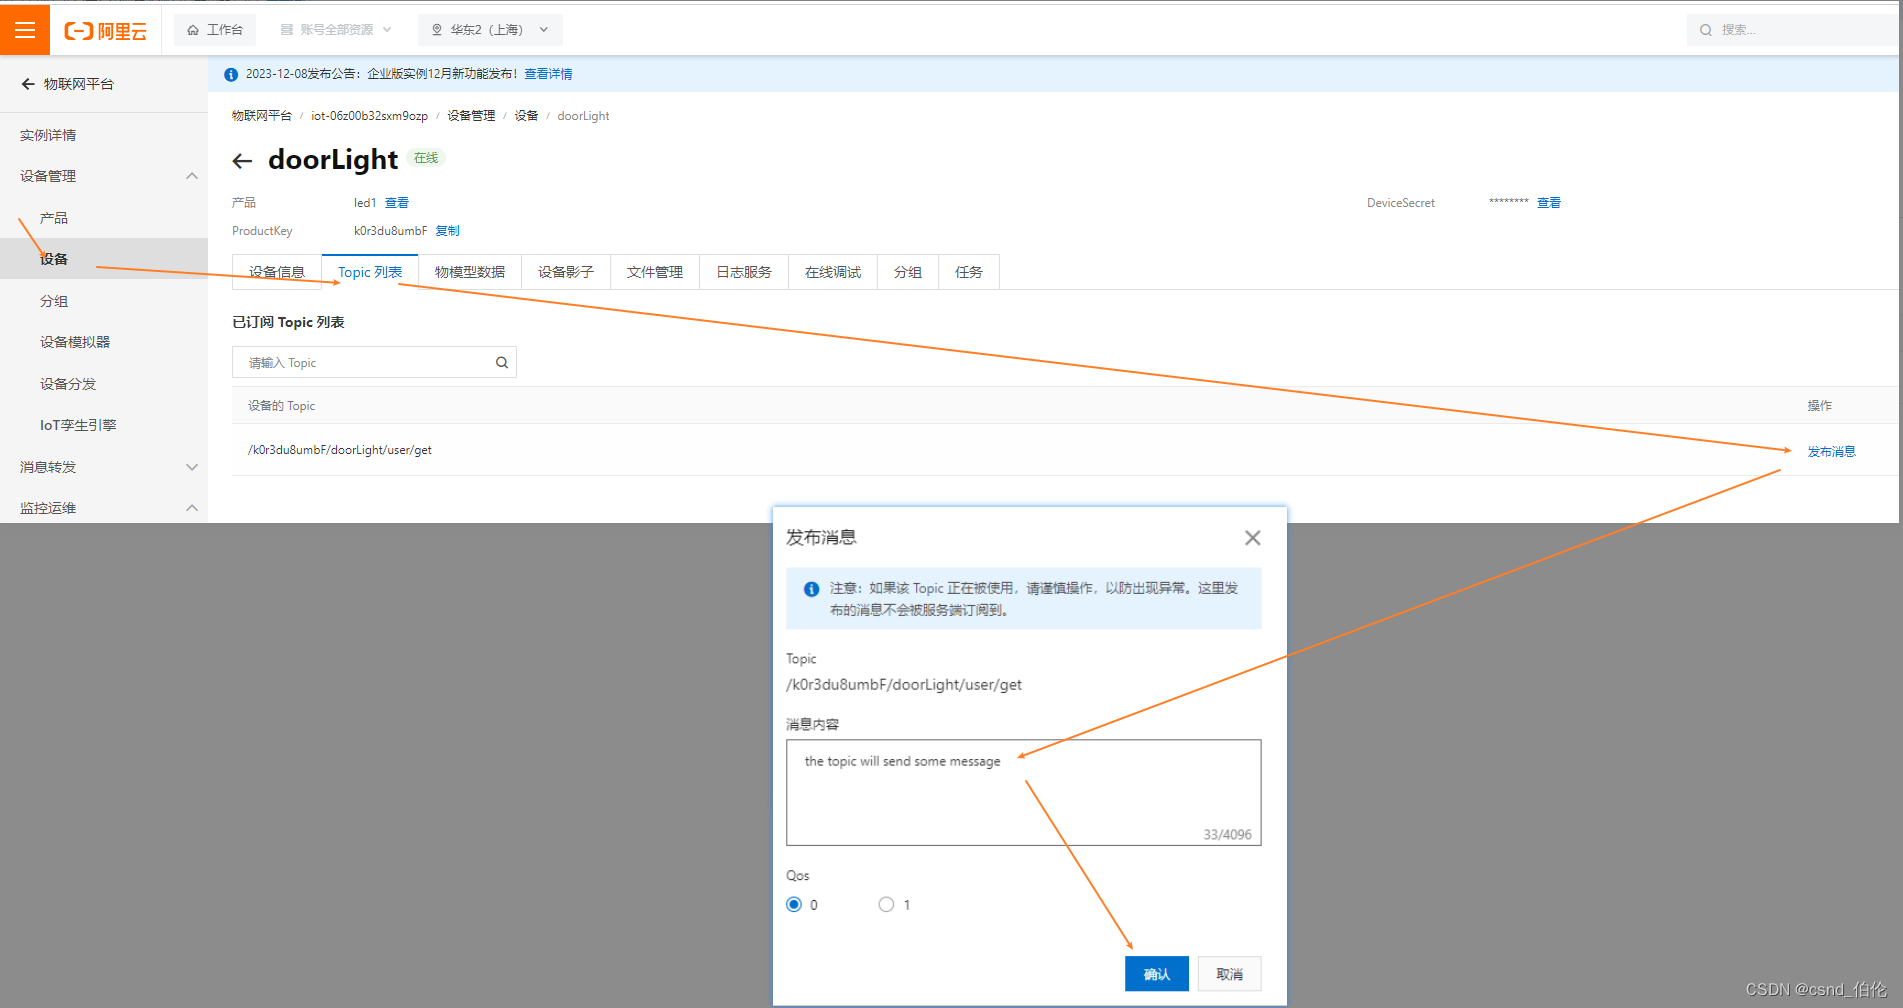Switch to 物模型数据 tab
Viewport: 1903px width, 1008px height.
(470, 272)
